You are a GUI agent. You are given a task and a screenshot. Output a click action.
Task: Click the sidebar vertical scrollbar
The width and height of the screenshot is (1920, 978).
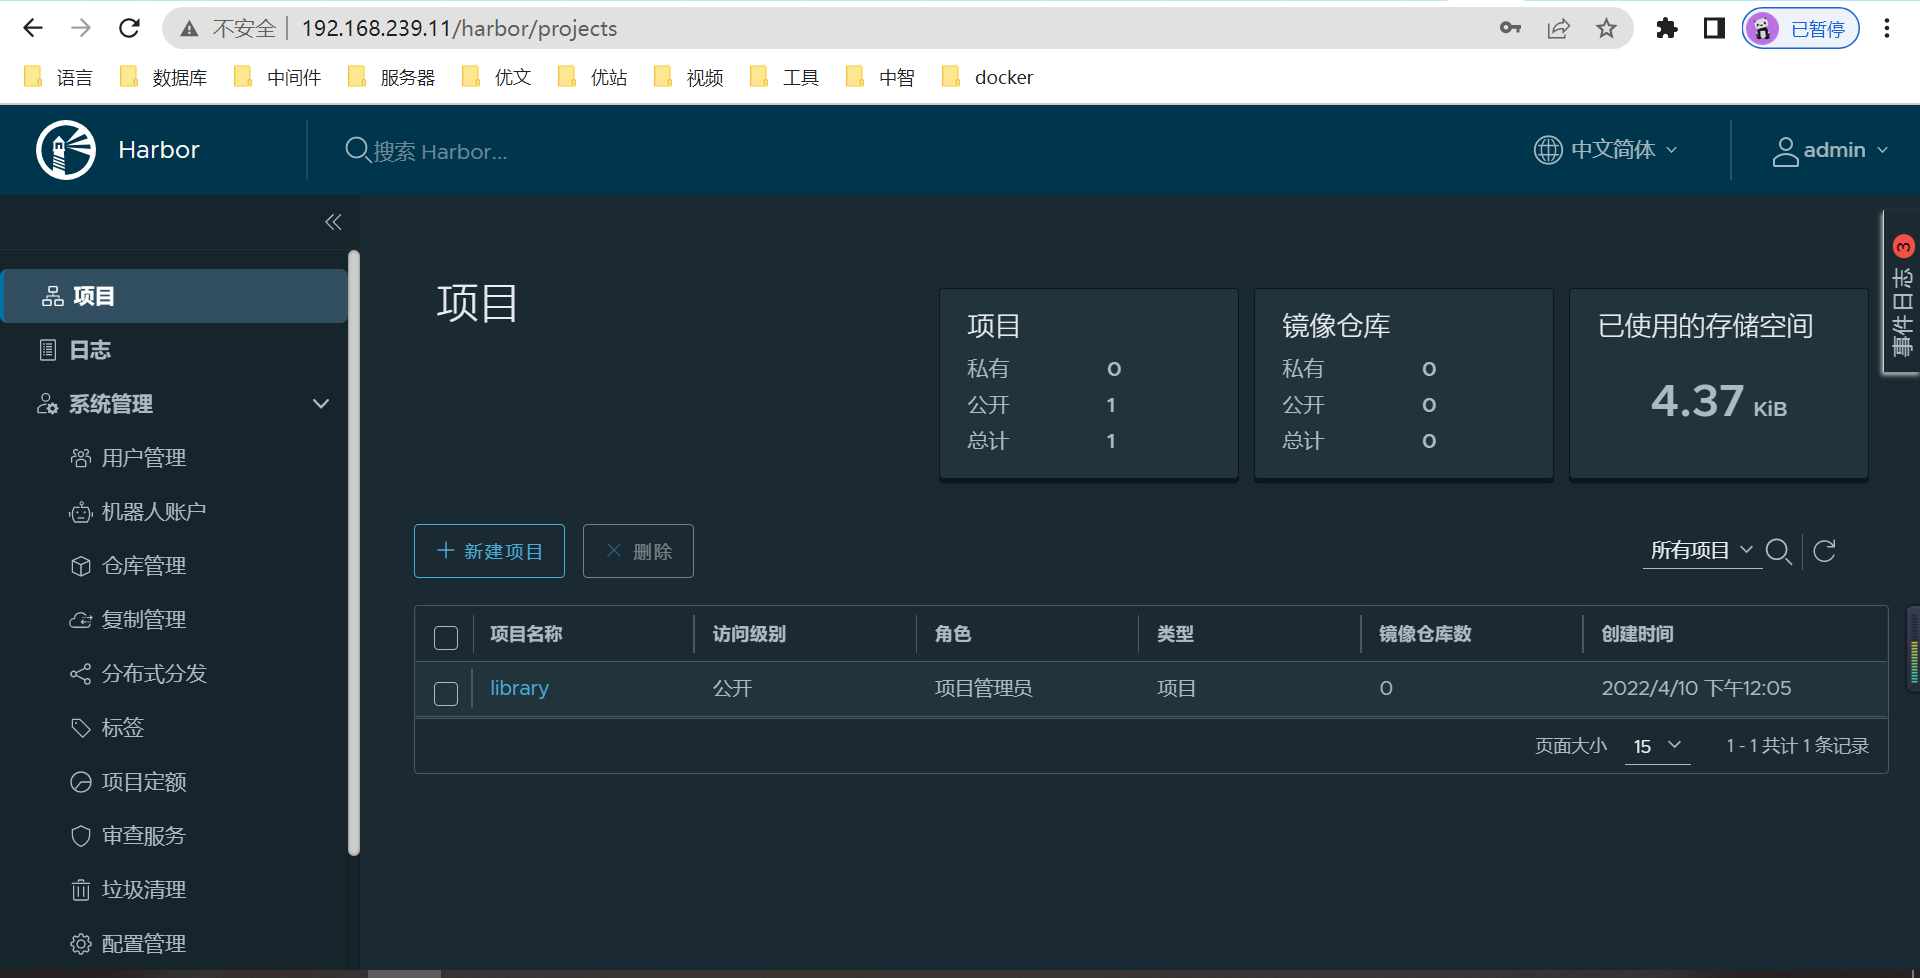[x=353, y=553]
